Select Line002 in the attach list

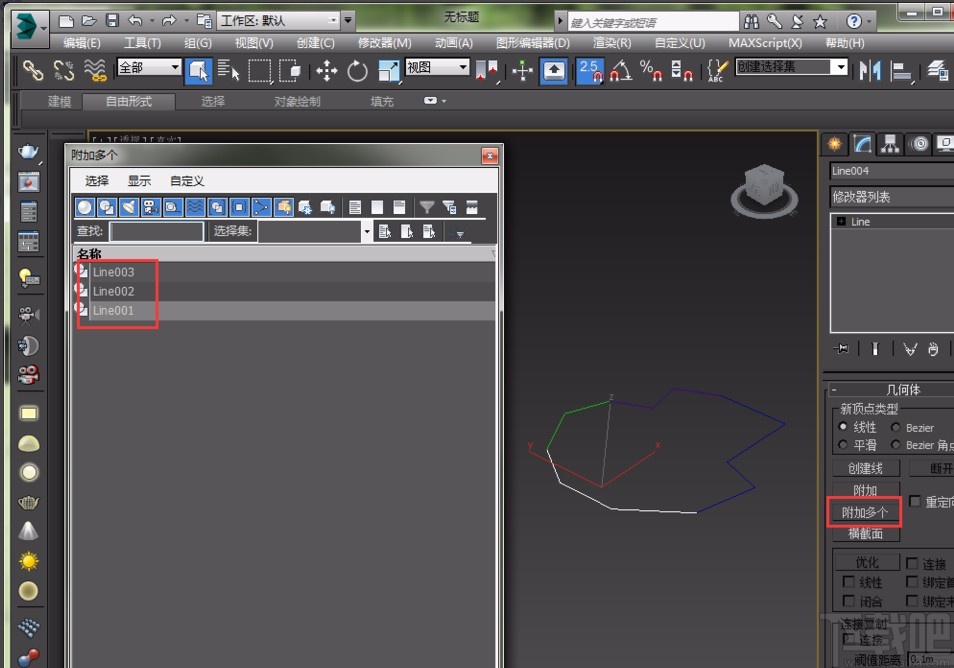click(x=111, y=291)
